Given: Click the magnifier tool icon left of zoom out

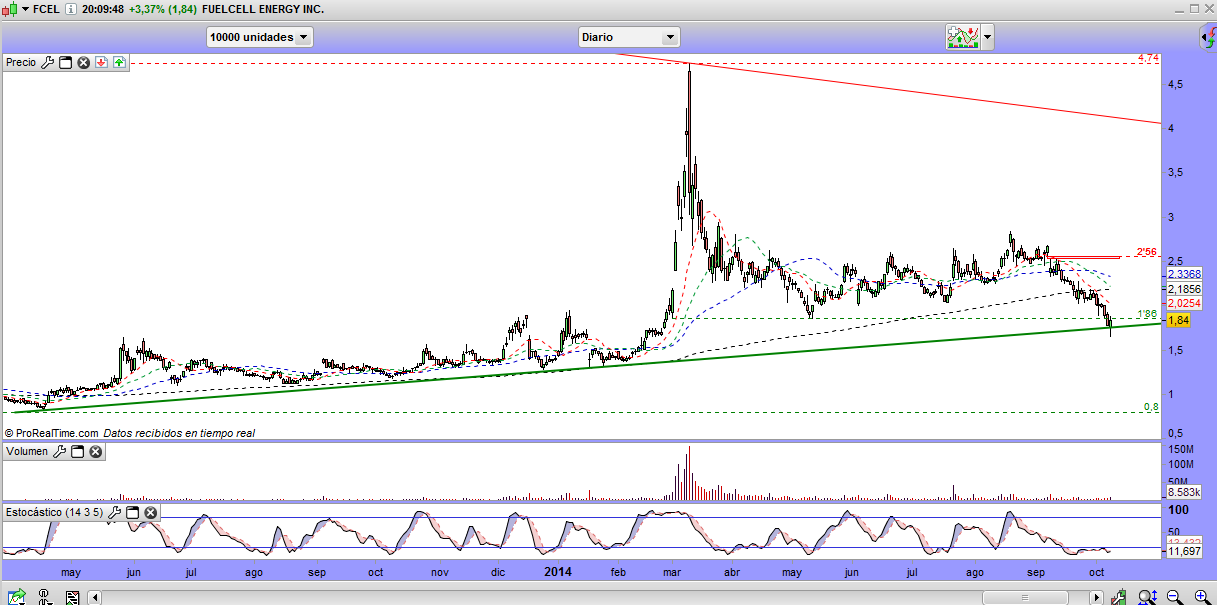Looking at the screenshot, I should [1147, 597].
